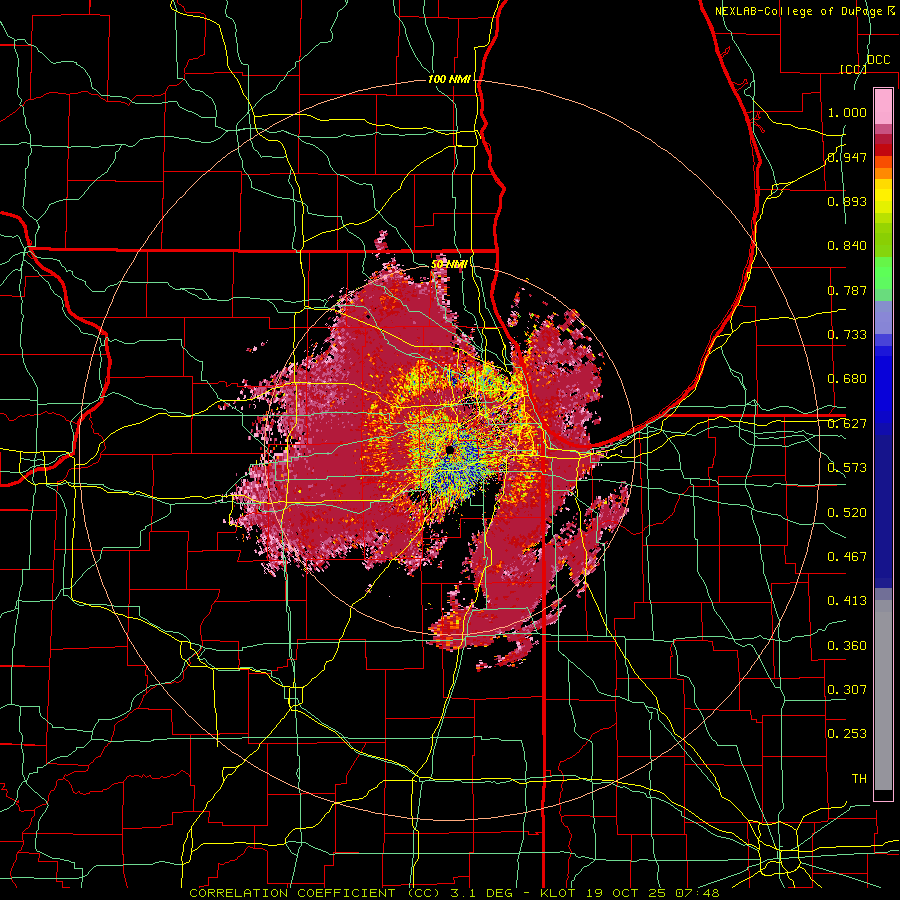The width and height of the screenshot is (900, 900).
Task: Click the black radar site dot at echo center
Action: click(x=449, y=451)
